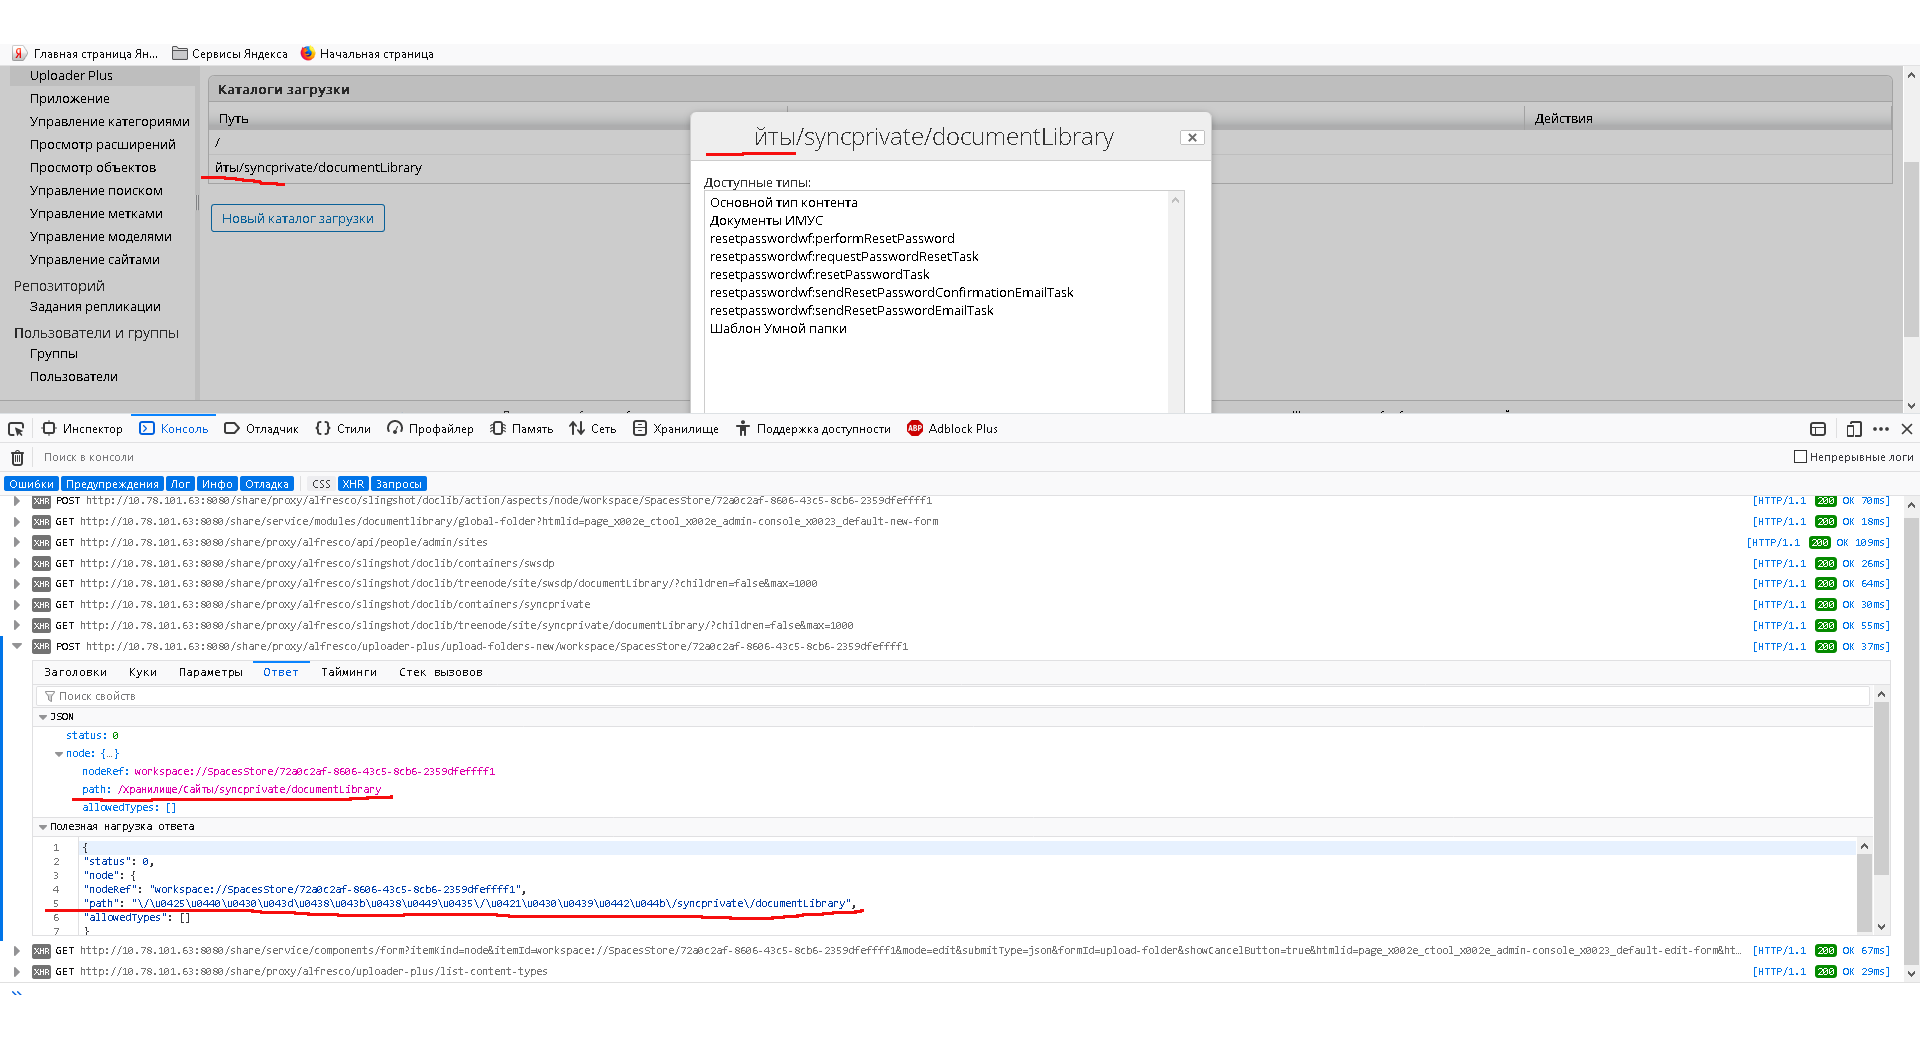Open the Начальная страница bookmark

pyautogui.click(x=367, y=54)
